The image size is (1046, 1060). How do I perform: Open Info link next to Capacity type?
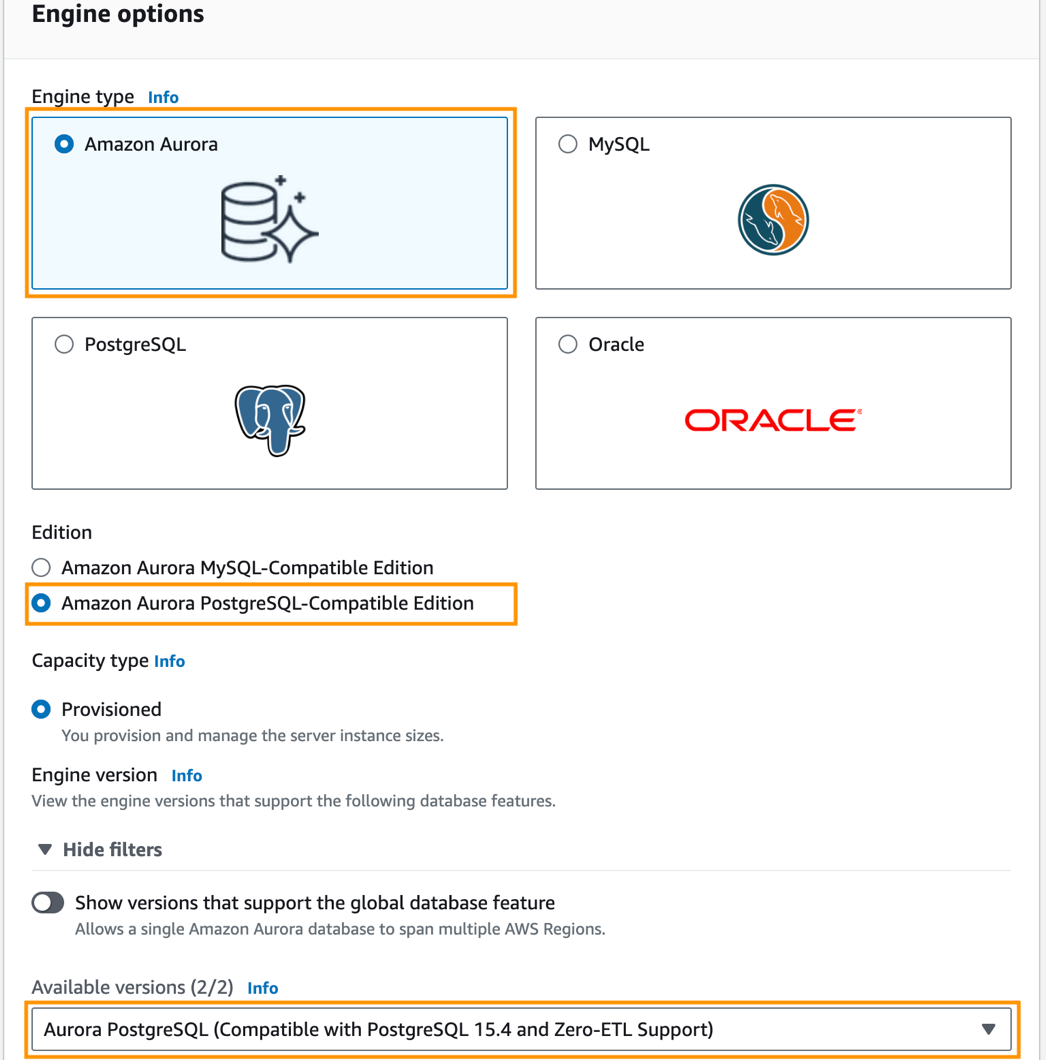169,661
